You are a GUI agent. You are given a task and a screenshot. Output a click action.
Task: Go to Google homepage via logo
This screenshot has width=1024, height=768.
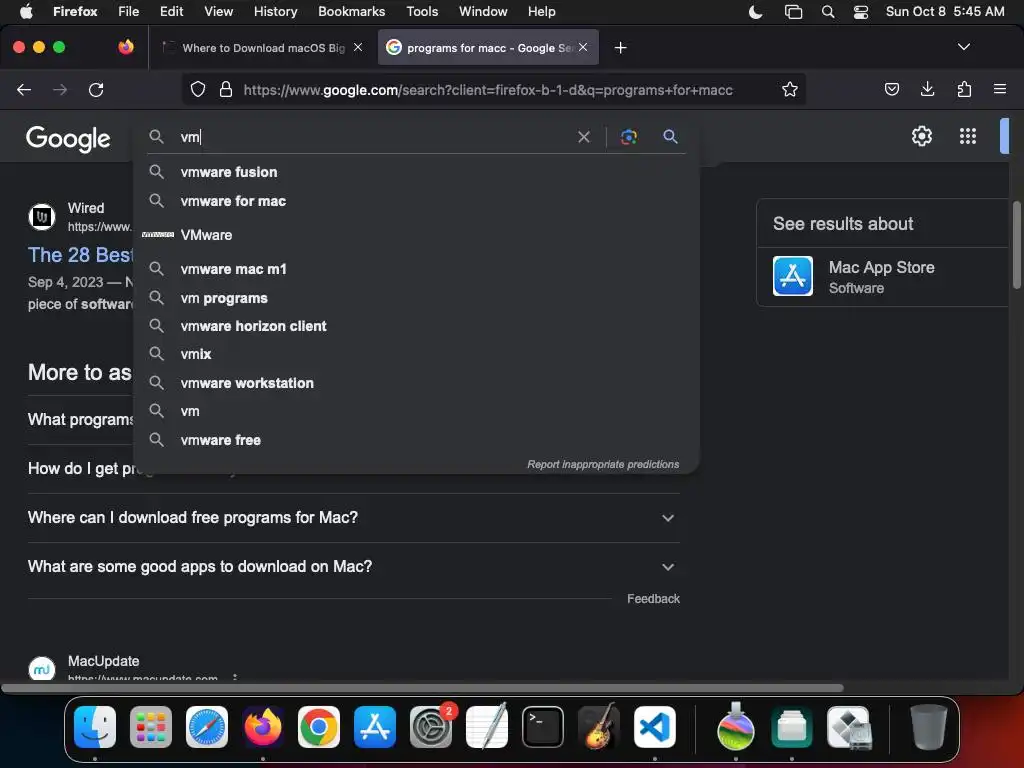(68, 138)
